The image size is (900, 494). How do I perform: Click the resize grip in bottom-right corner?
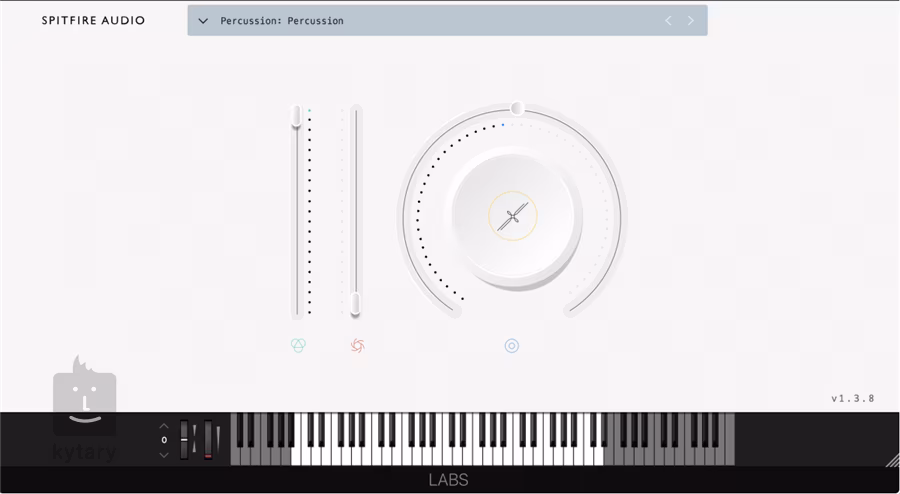coord(892,460)
